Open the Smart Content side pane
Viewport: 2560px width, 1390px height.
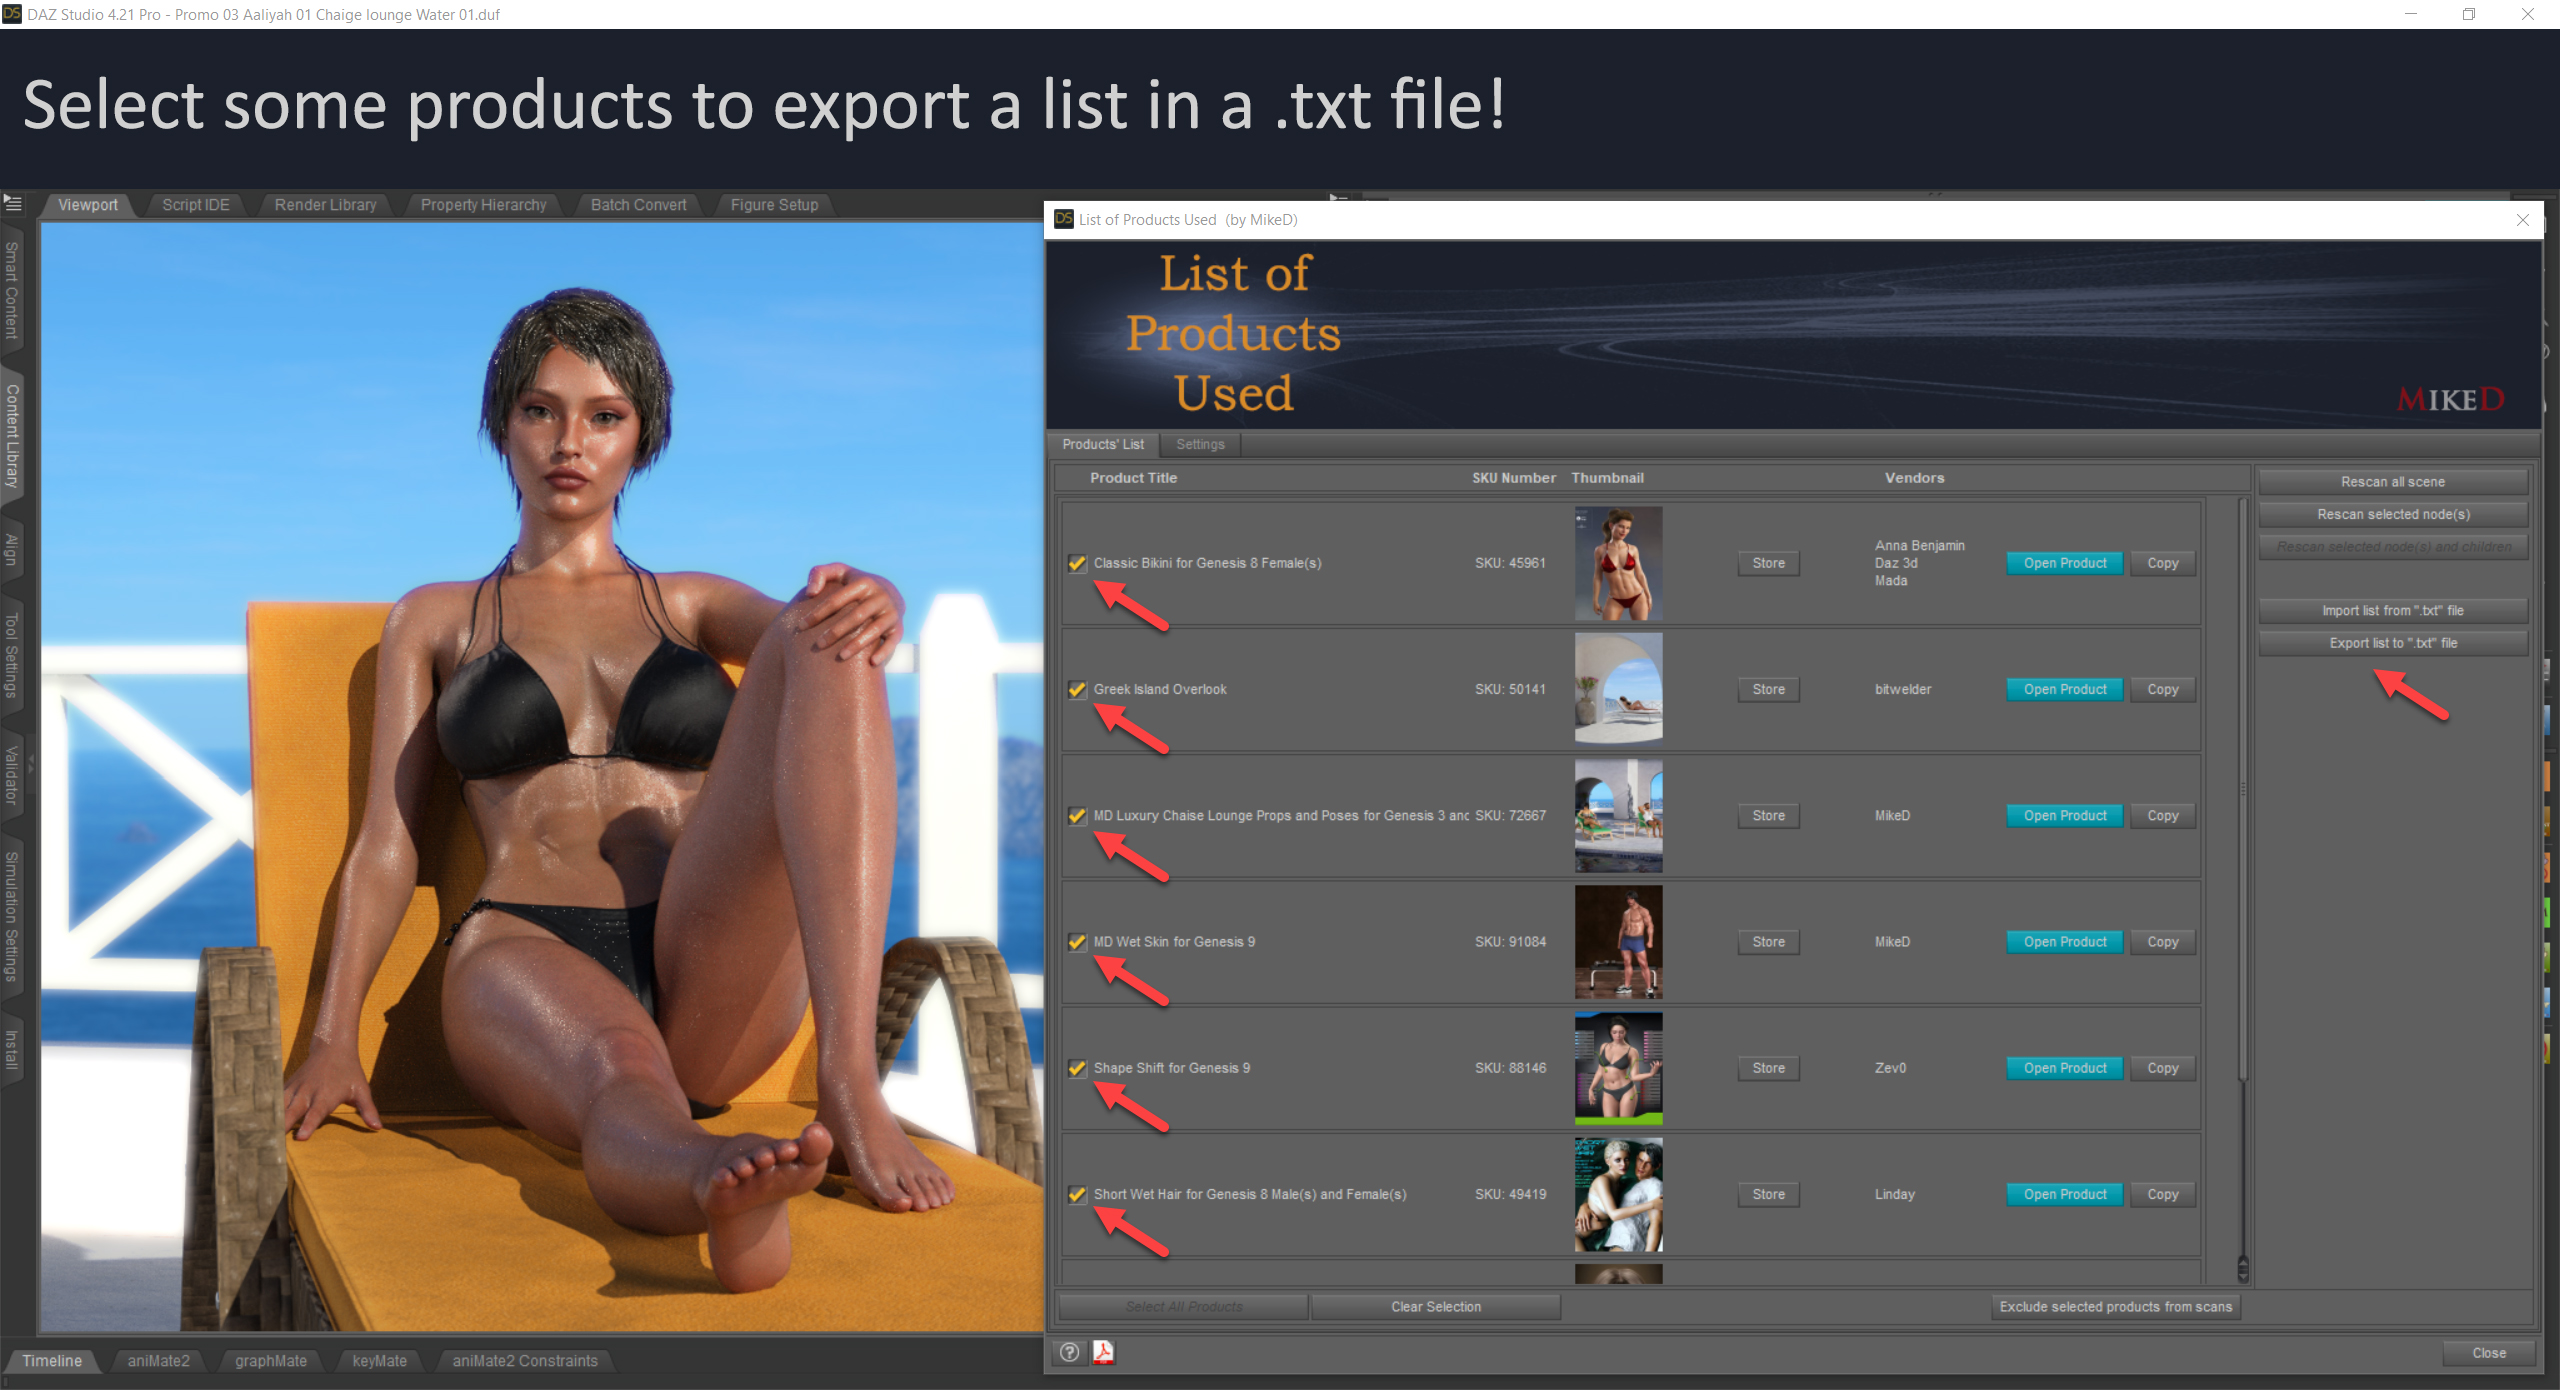pyautogui.click(x=12, y=291)
